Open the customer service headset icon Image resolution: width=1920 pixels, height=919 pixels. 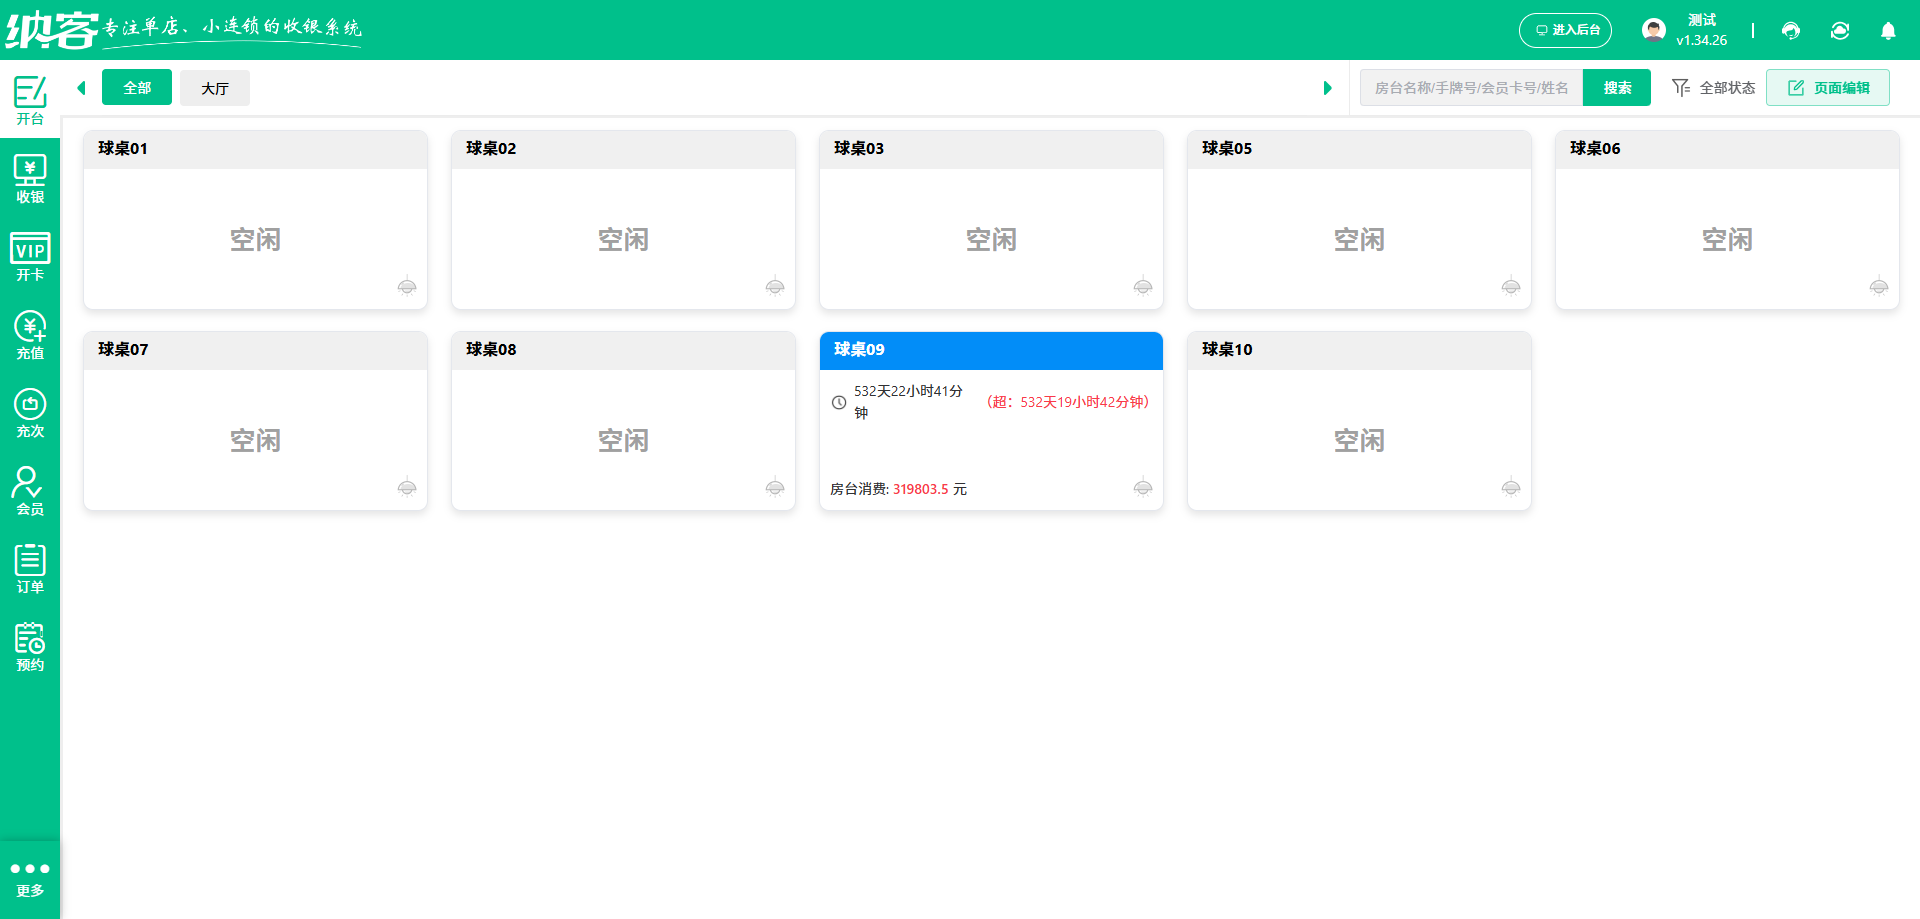pyautogui.click(x=1790, y=31)
